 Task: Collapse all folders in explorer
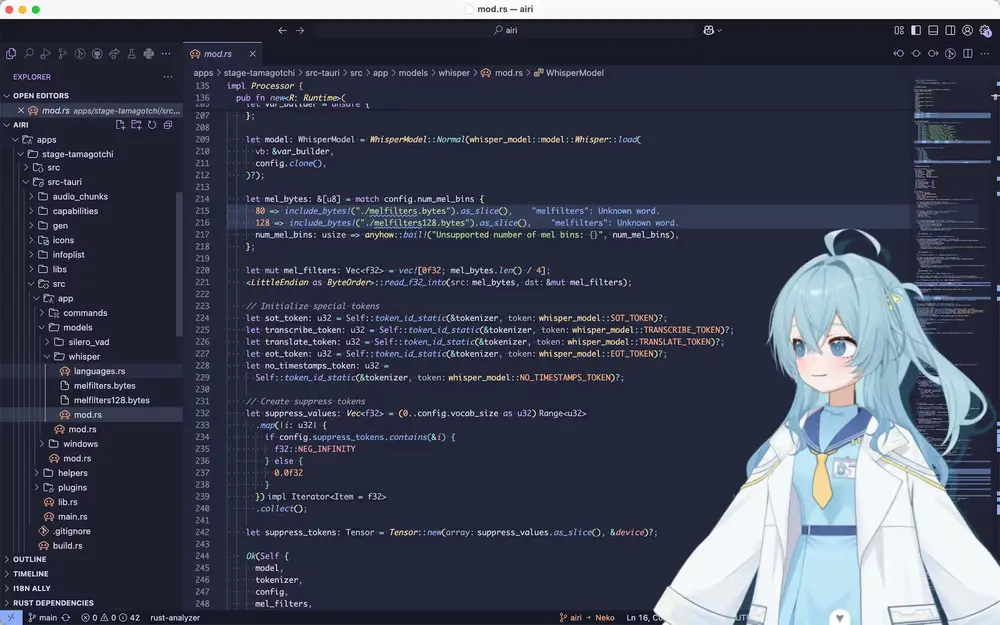coord(168,125)
